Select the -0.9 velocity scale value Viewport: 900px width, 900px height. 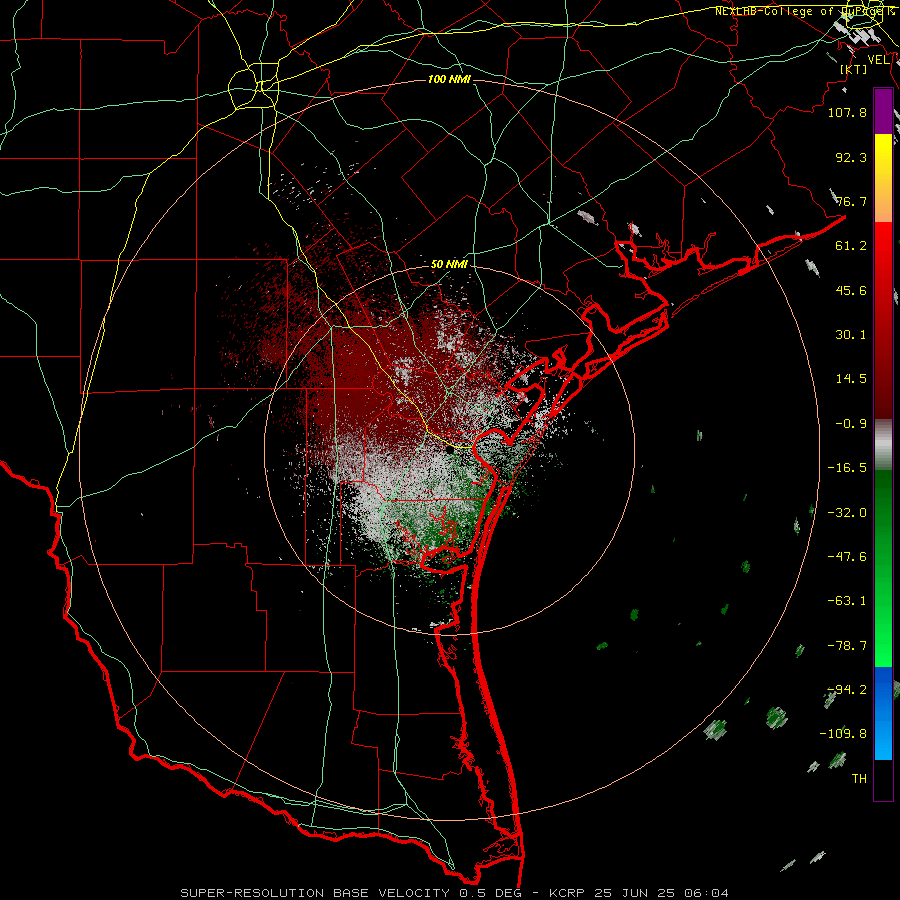pyautogui.click(x=851, y=424)
